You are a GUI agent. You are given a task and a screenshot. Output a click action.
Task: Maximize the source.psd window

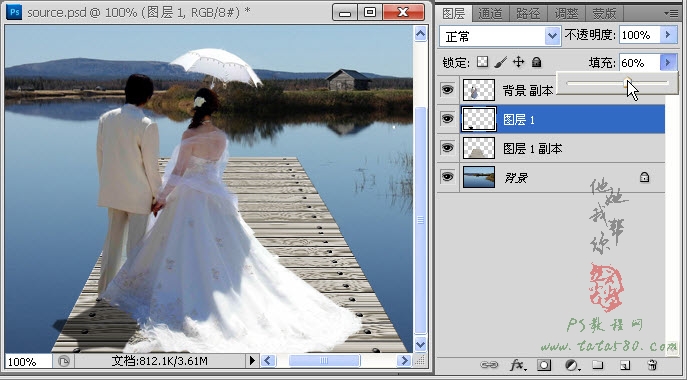click(x=370, y=12)
